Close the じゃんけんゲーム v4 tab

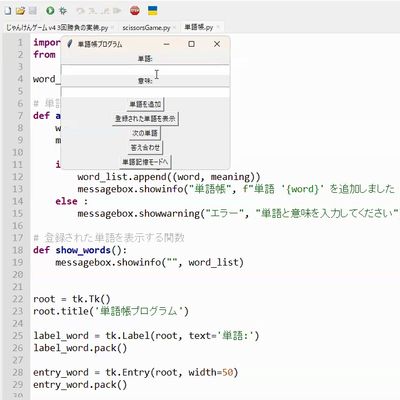(x=112, y=28)
